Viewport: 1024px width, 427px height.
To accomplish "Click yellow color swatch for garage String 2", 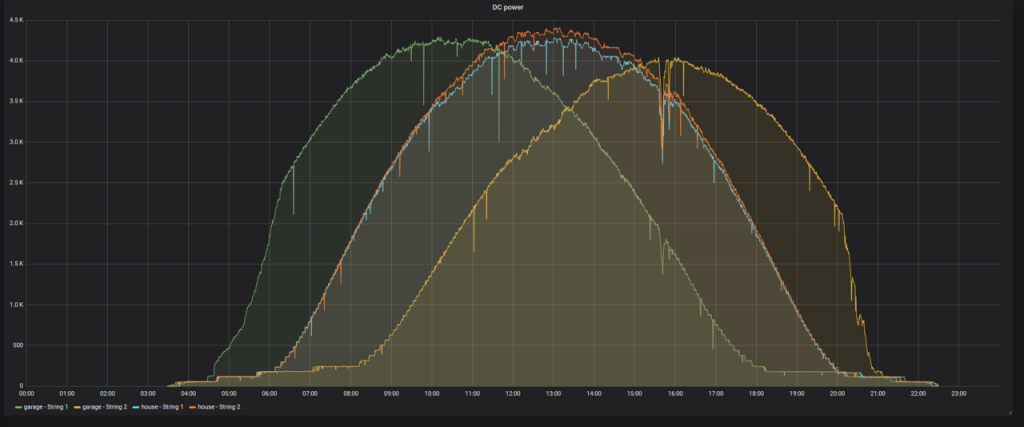I will click(x=79, y=408).
